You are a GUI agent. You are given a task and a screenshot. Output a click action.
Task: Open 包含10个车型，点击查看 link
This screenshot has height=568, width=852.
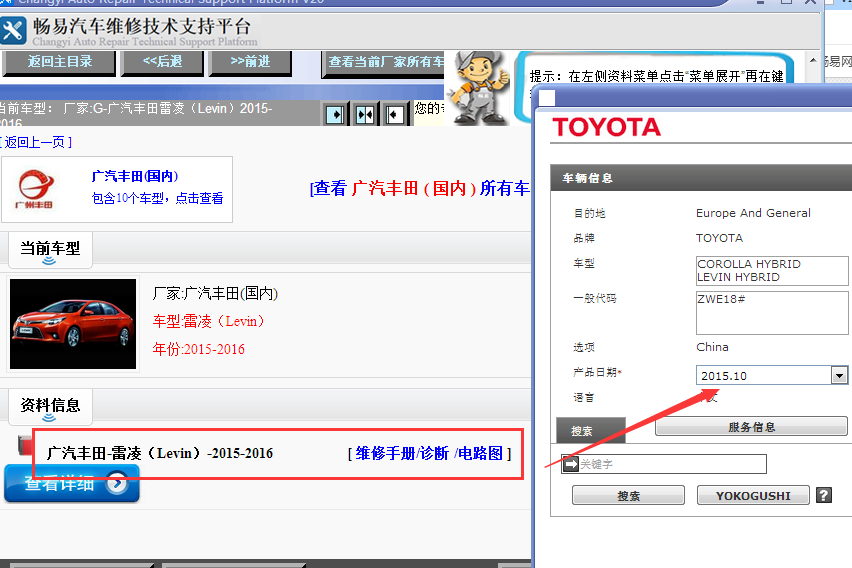pyautogui.click(x=158, y=198)
